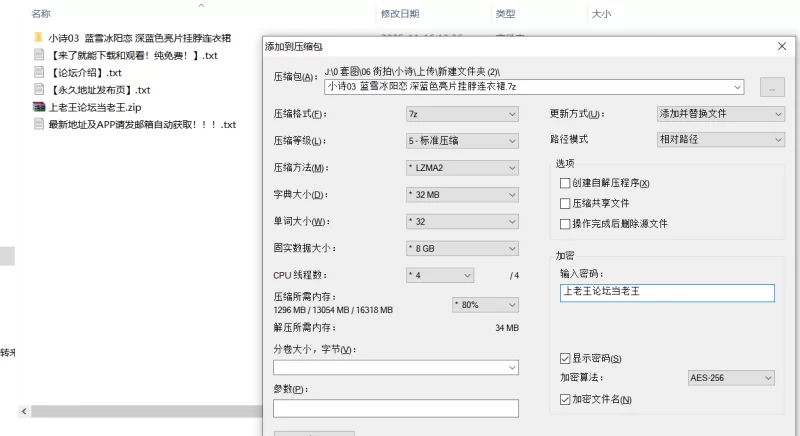Click the 【来了就能下载和观看!纯免费!】.txt file icon
800x436 pixels.
tap(38, 56)
